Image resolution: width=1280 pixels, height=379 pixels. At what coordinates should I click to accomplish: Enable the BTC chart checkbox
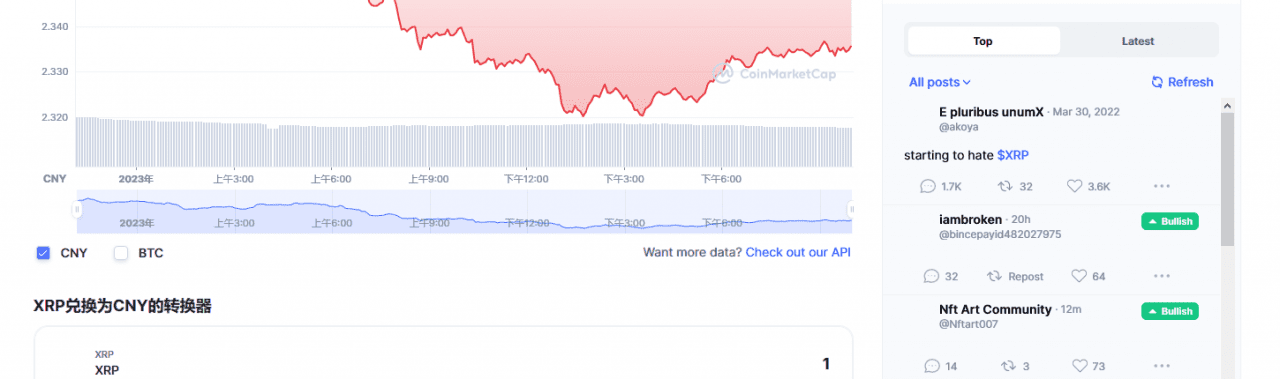[x=121, y=253]
